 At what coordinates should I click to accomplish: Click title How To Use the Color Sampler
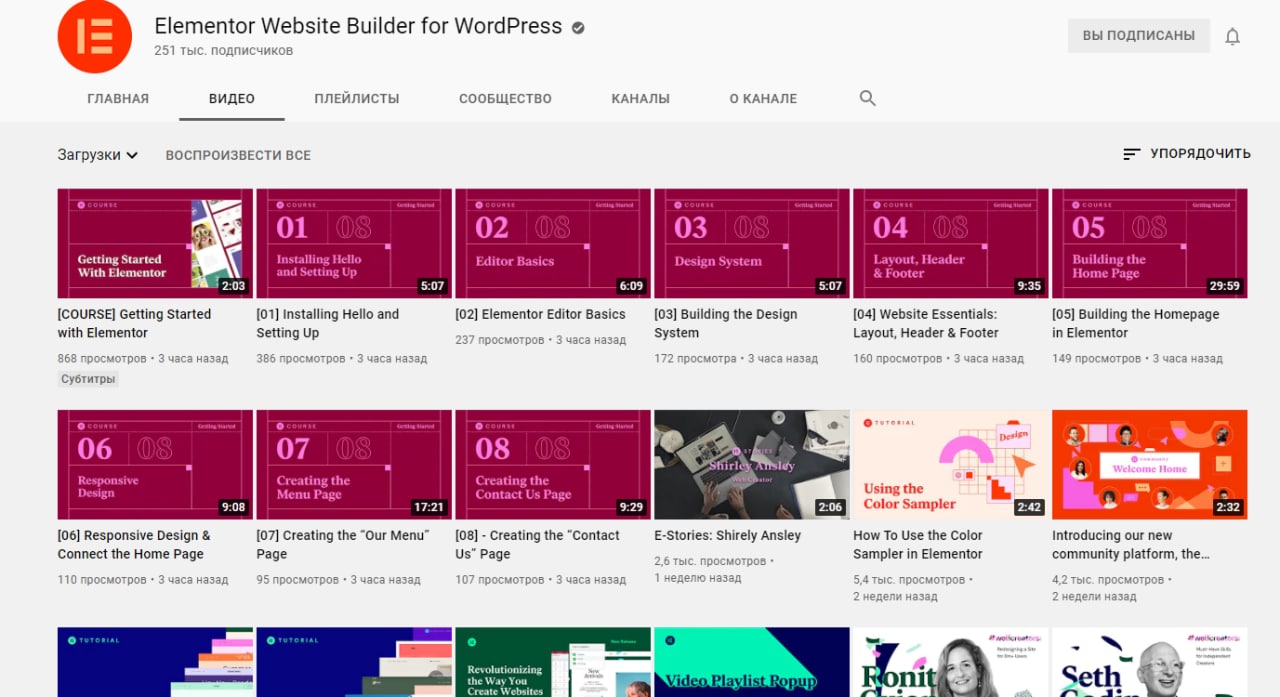tap(918, 544)
